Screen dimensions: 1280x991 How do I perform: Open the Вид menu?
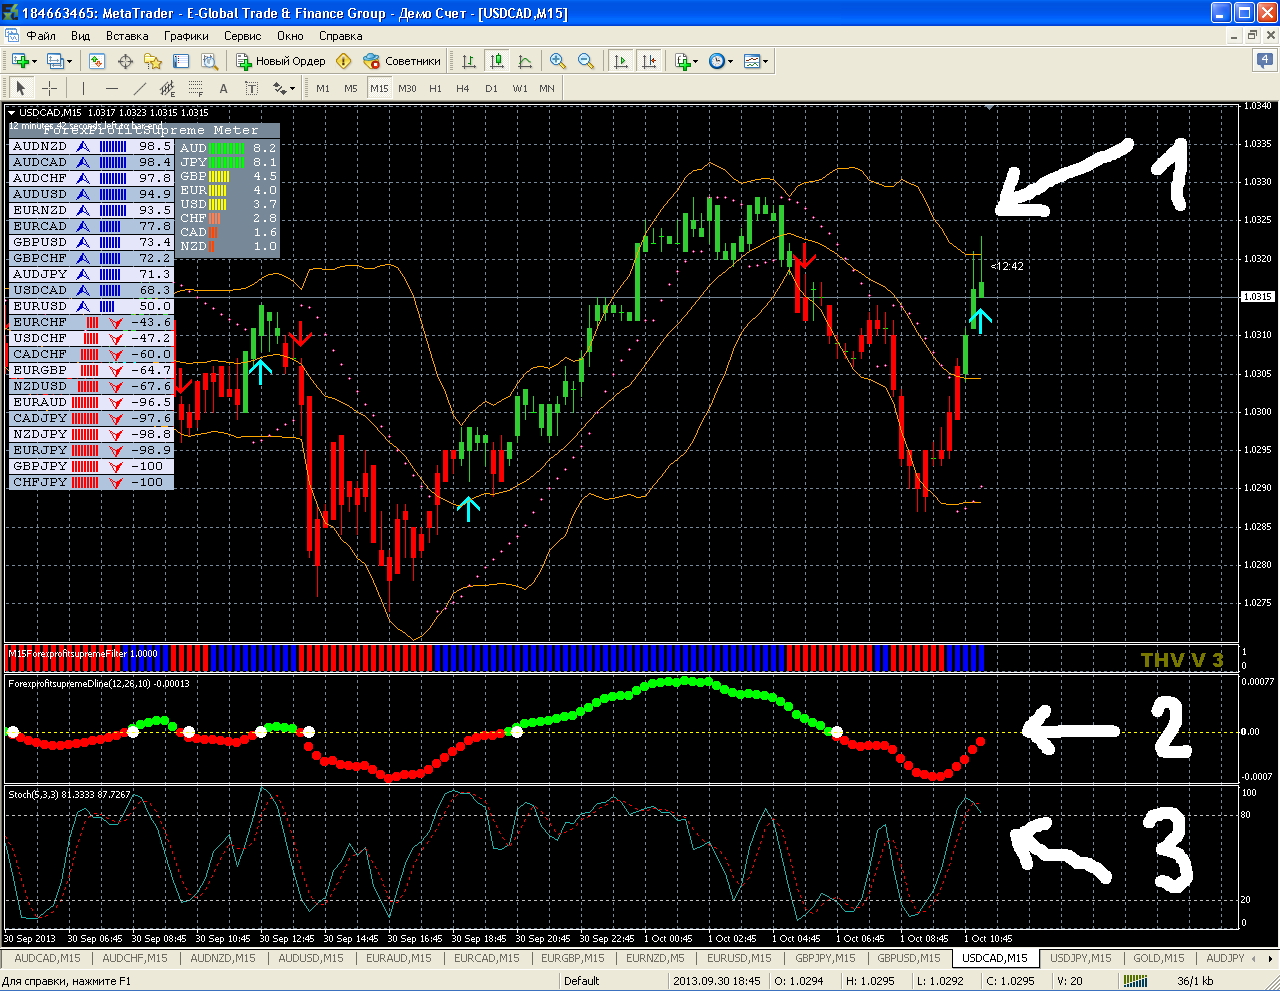click(x=80, y=36)
